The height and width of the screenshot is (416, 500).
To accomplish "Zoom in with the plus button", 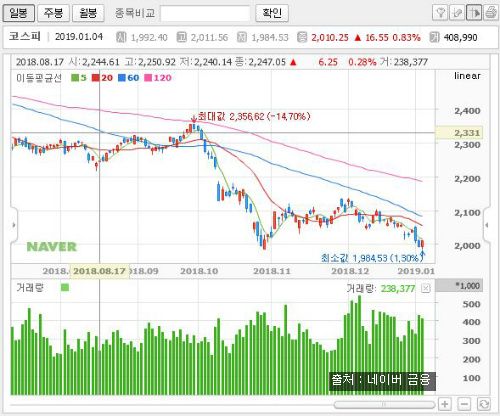I will click(x=445, y=404).
